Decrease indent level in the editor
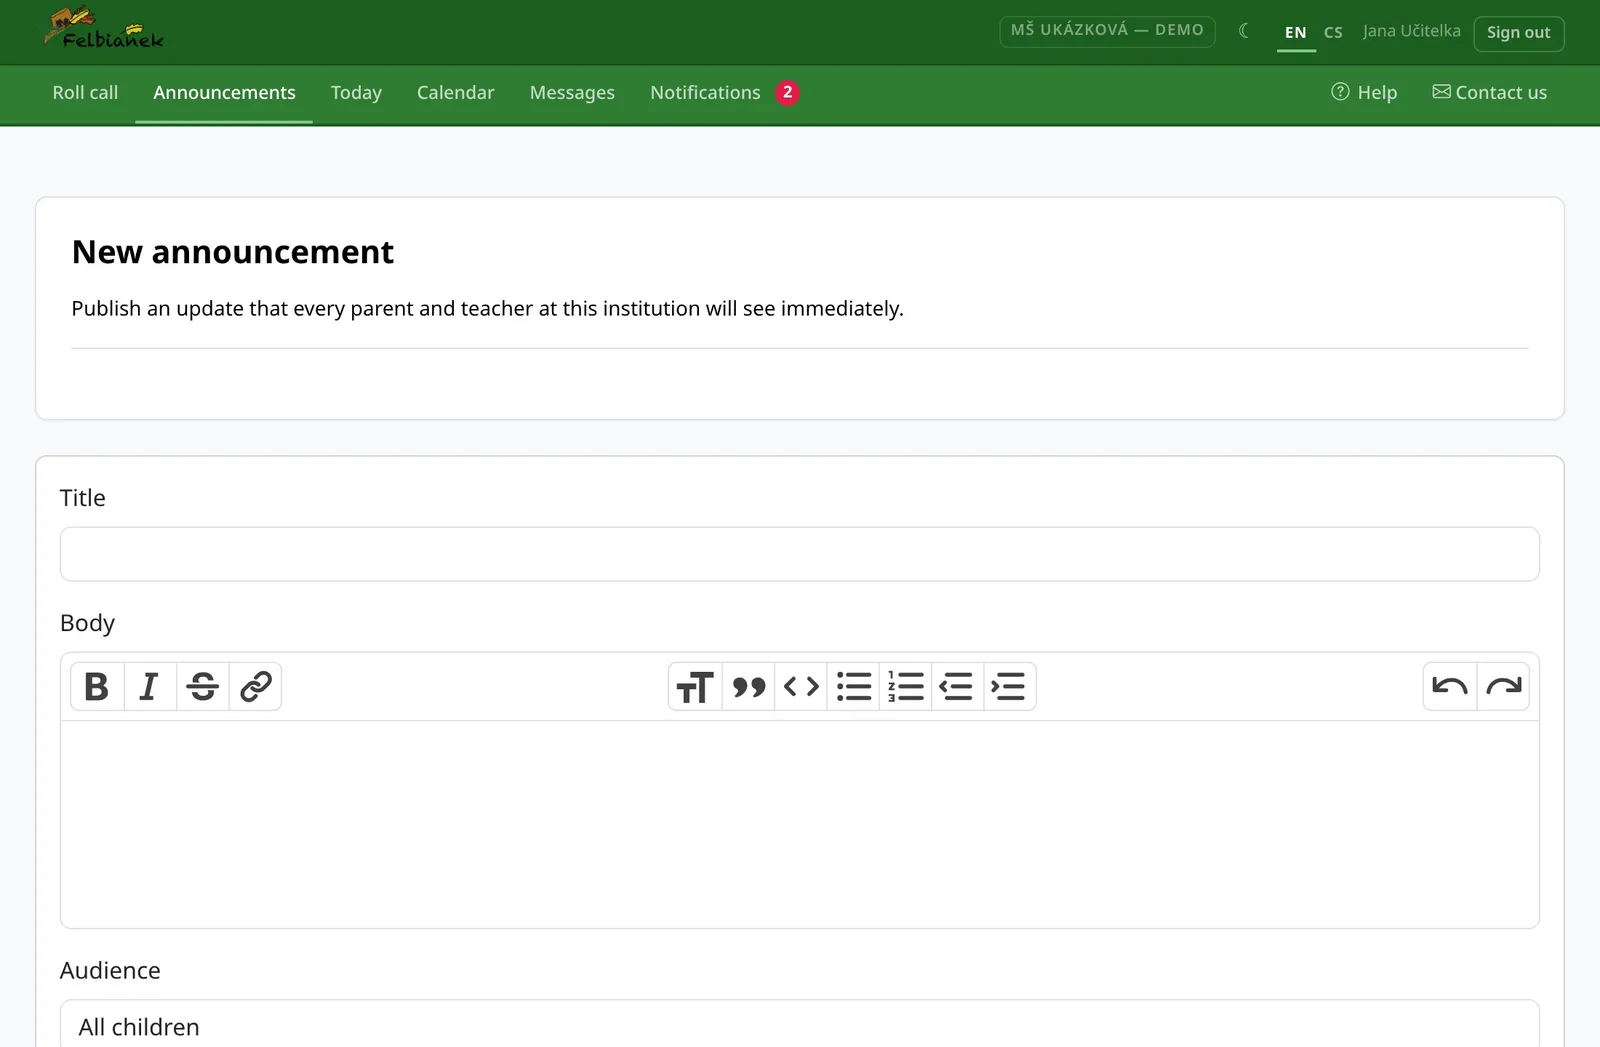This screenshot has width=1600, height=1047. point(957,687)
